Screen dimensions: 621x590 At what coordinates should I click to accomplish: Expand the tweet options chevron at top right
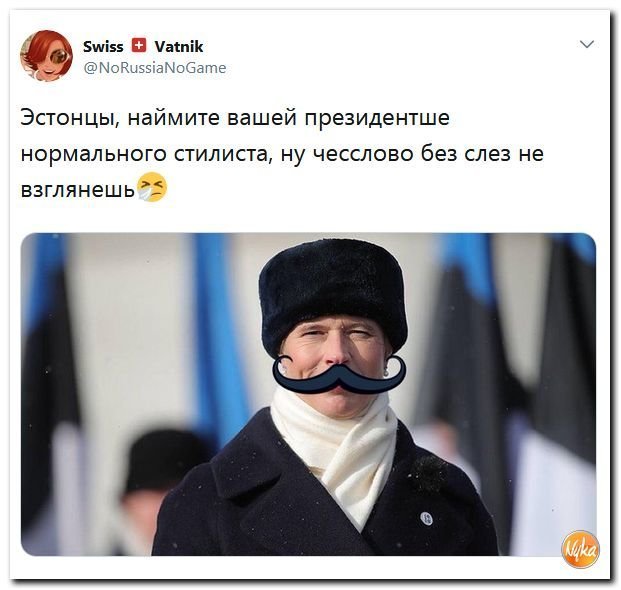tap(587, 44)
